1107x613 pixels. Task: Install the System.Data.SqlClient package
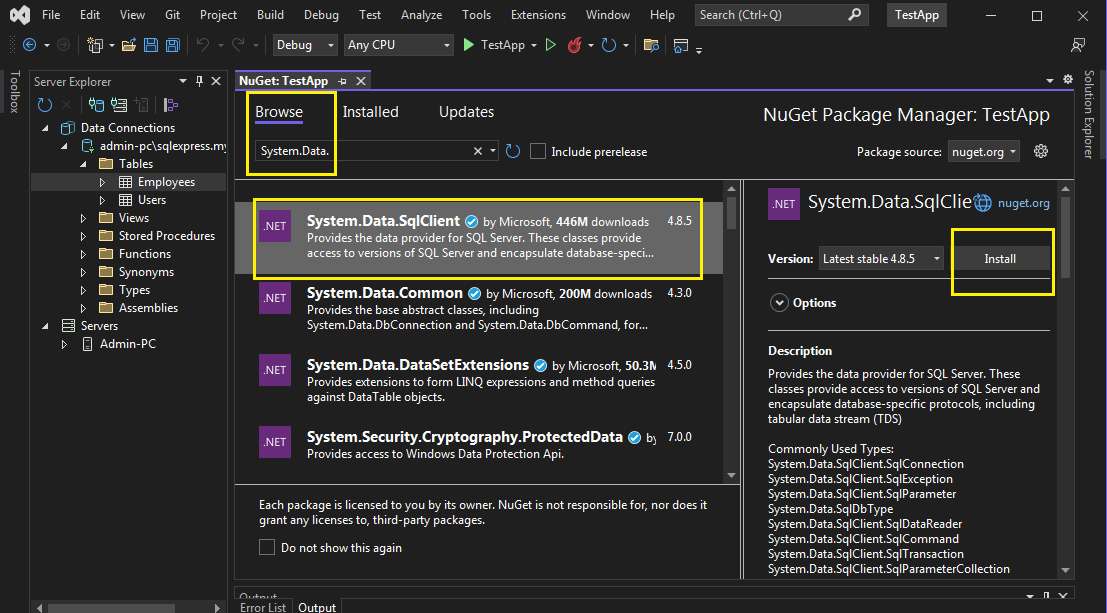[1000, 258]
